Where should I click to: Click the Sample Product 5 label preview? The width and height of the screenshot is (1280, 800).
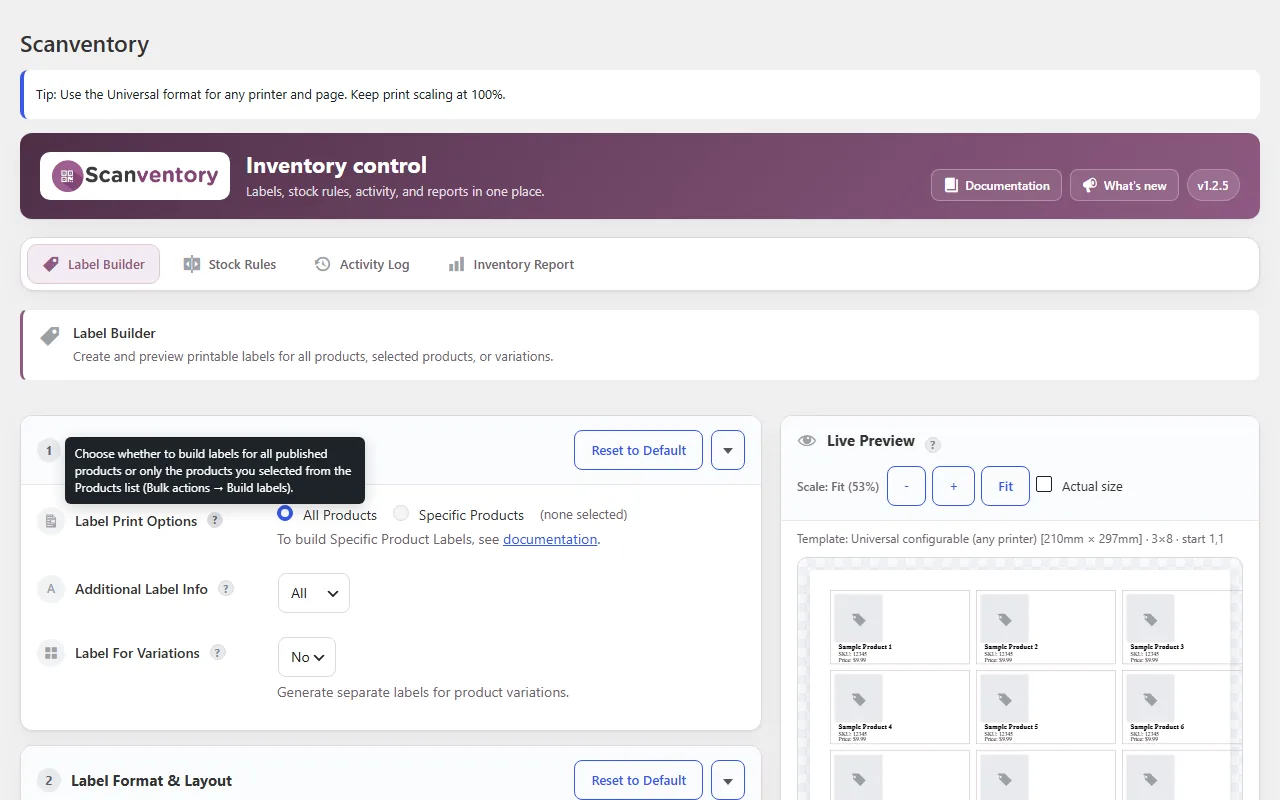pyautogui.click(x=1046, y=707)
